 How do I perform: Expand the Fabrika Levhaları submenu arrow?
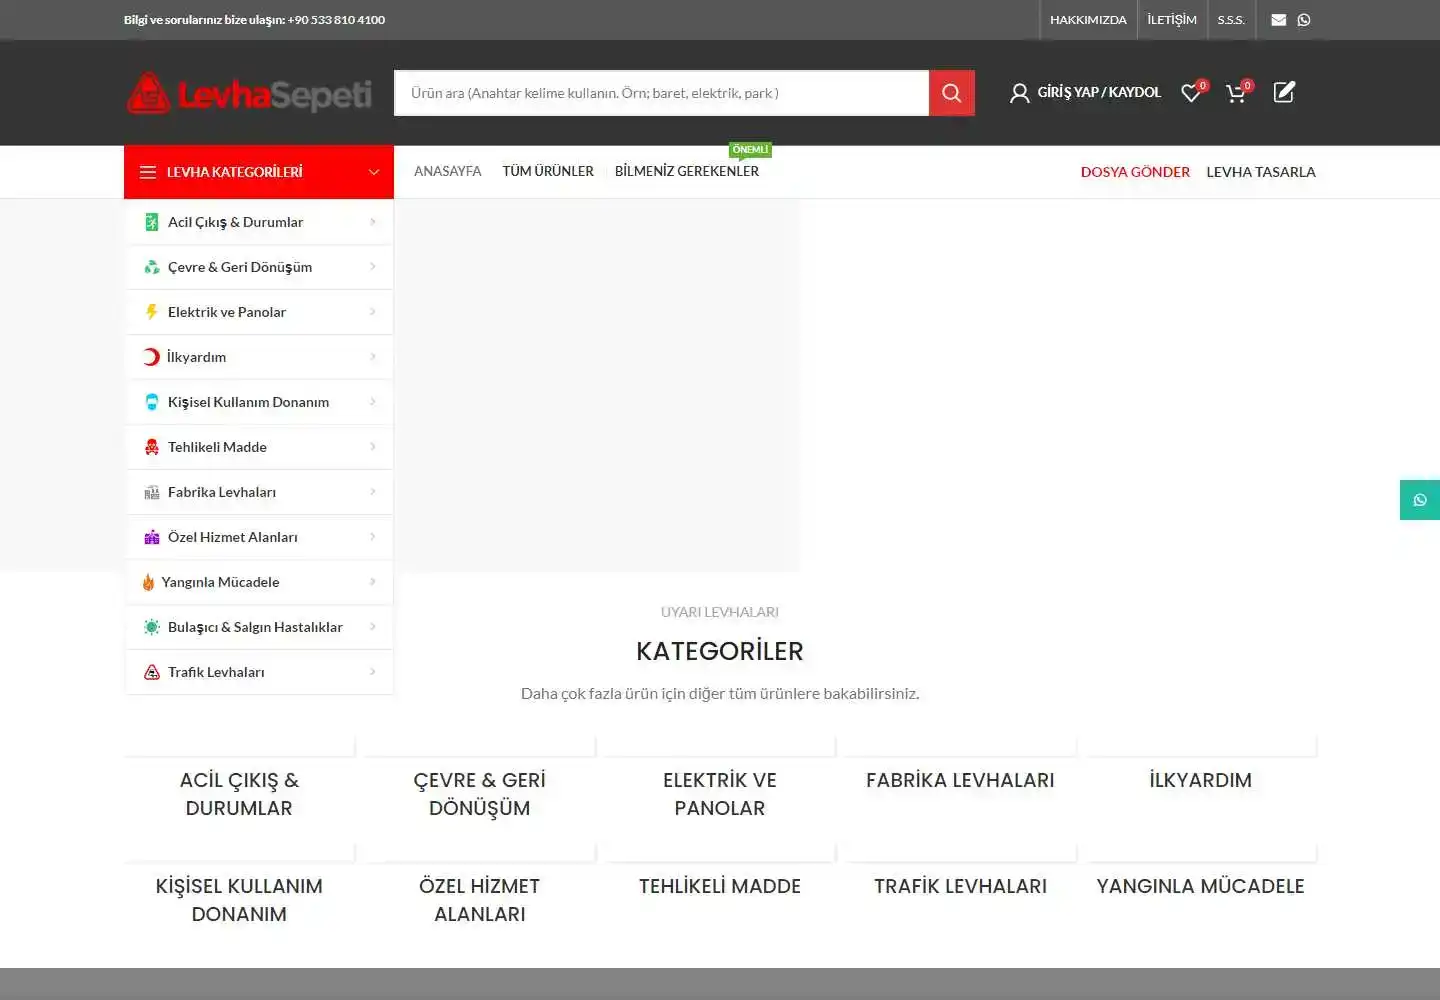373,492
